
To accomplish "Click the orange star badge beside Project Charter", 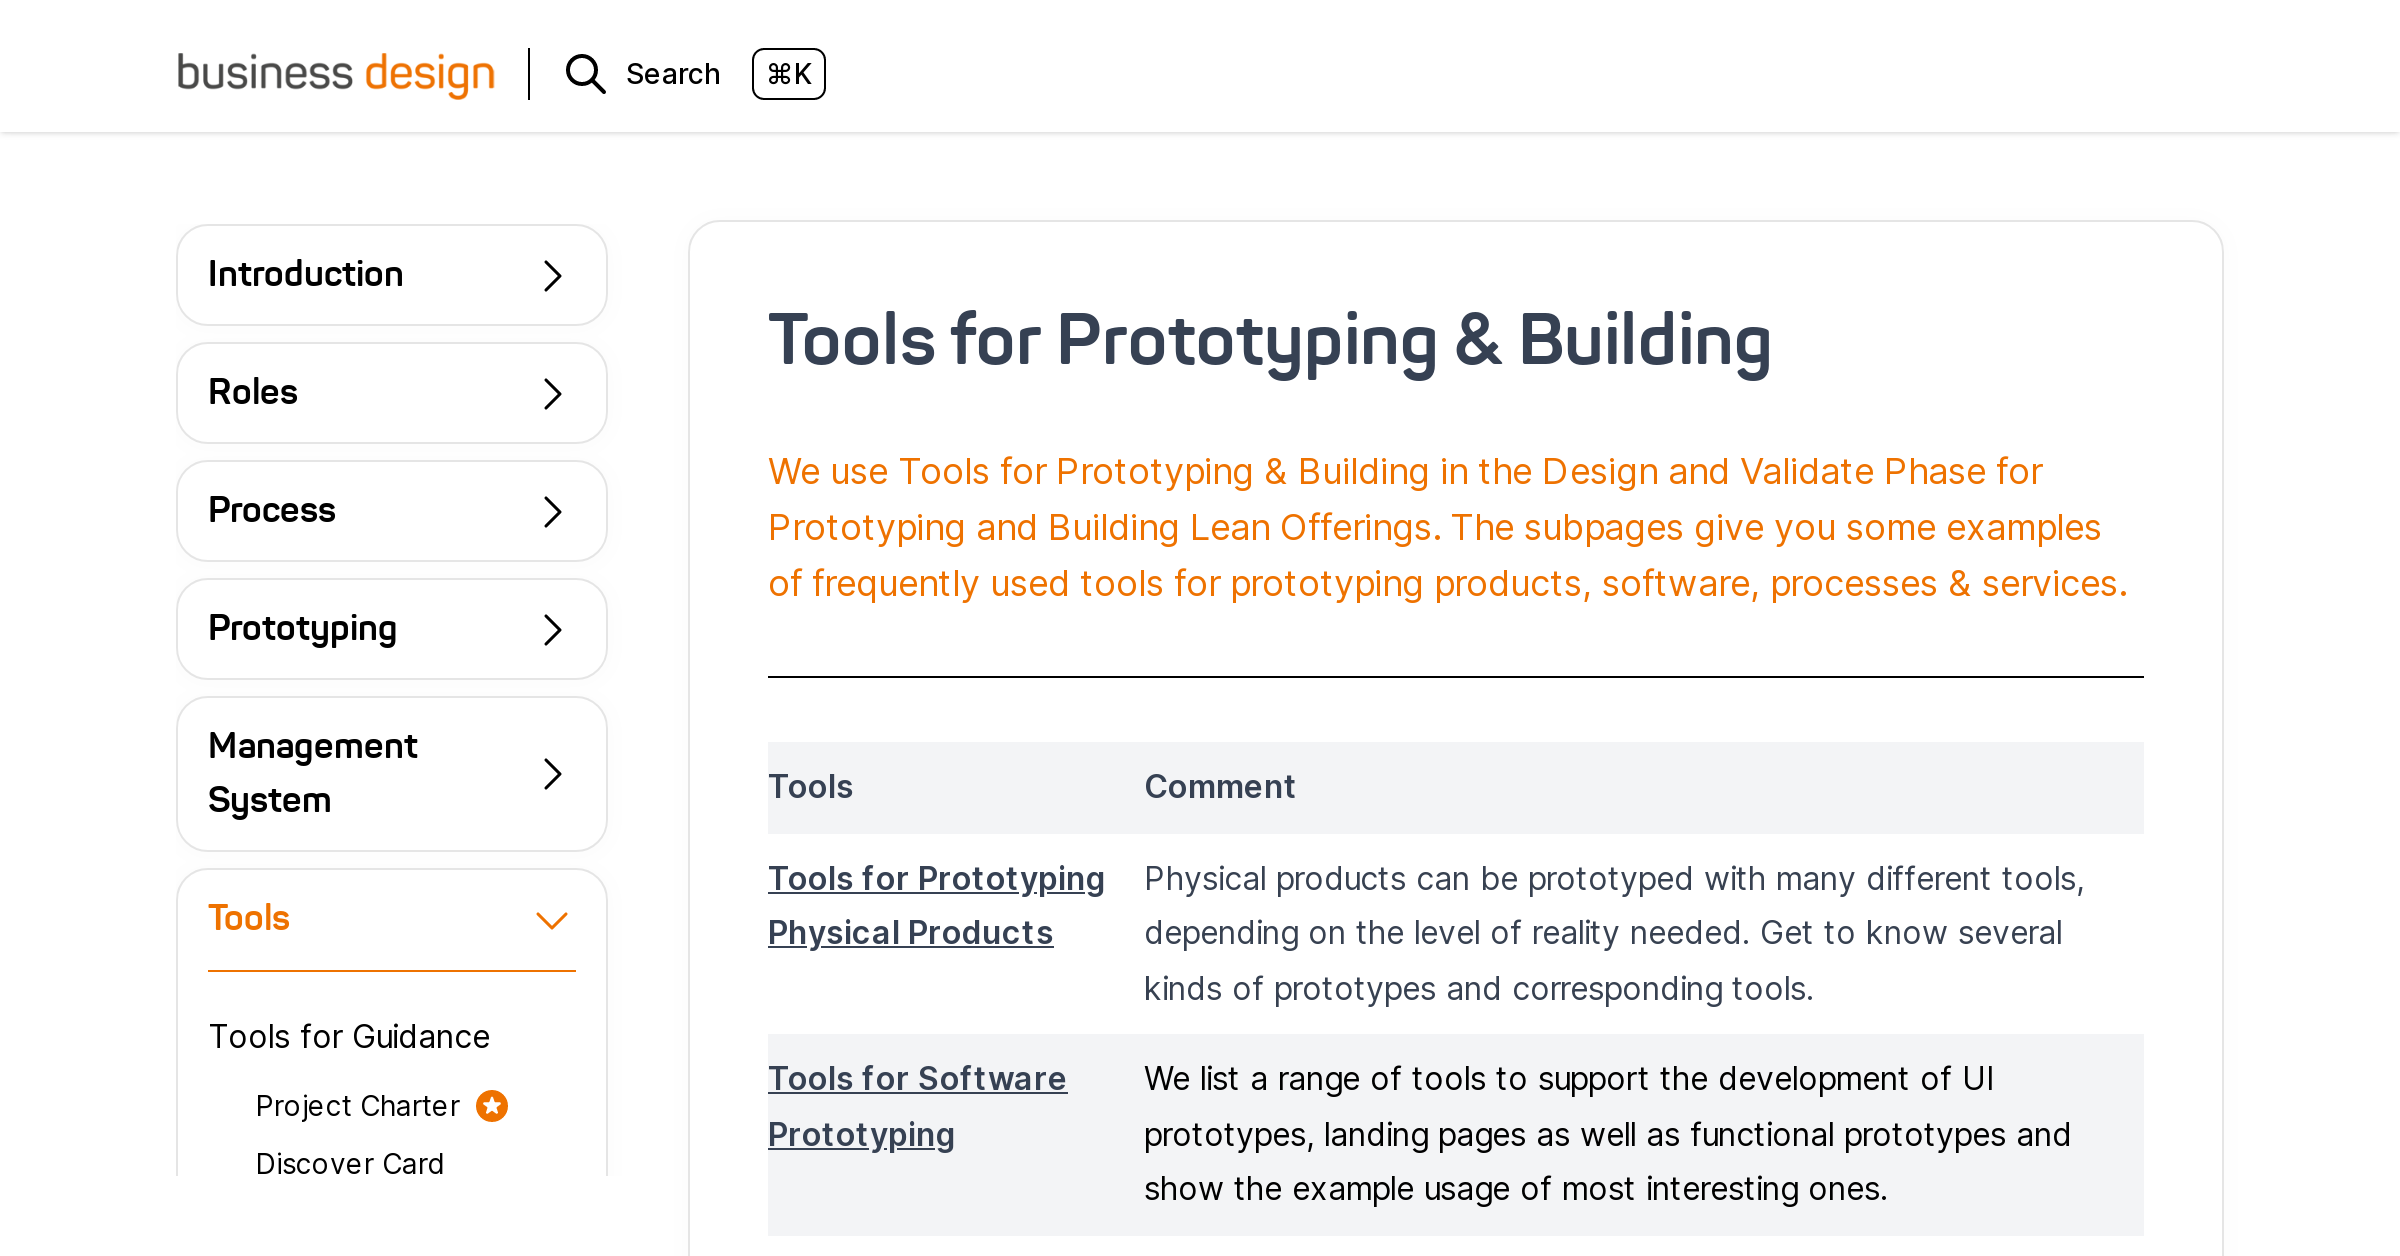I will (491, 1105).
